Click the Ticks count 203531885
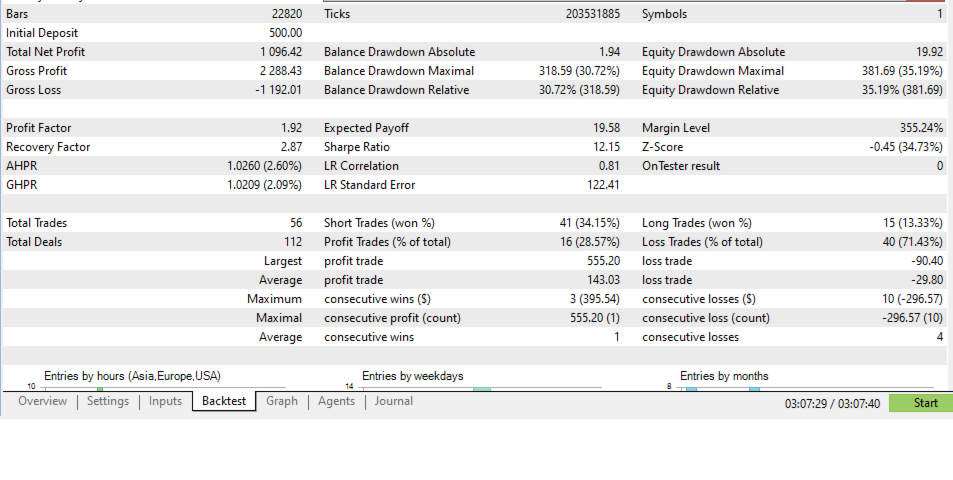The height and width of the screenshot is (480, 953). tap(592, 14)
